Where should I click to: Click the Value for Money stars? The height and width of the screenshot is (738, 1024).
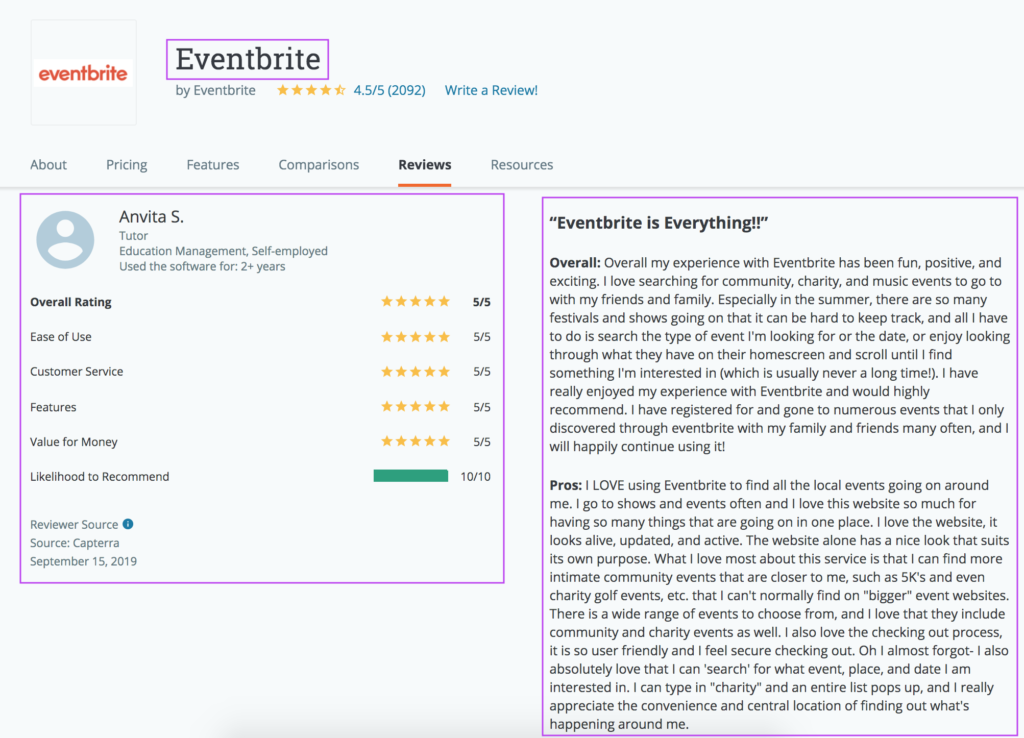415,442
